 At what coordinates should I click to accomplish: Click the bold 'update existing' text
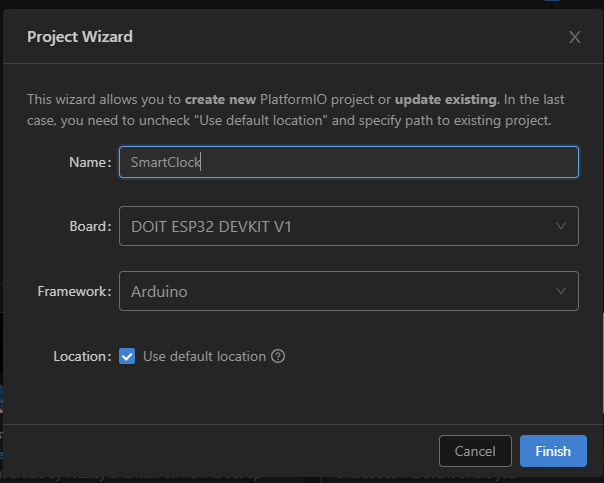tap(445, 100)
